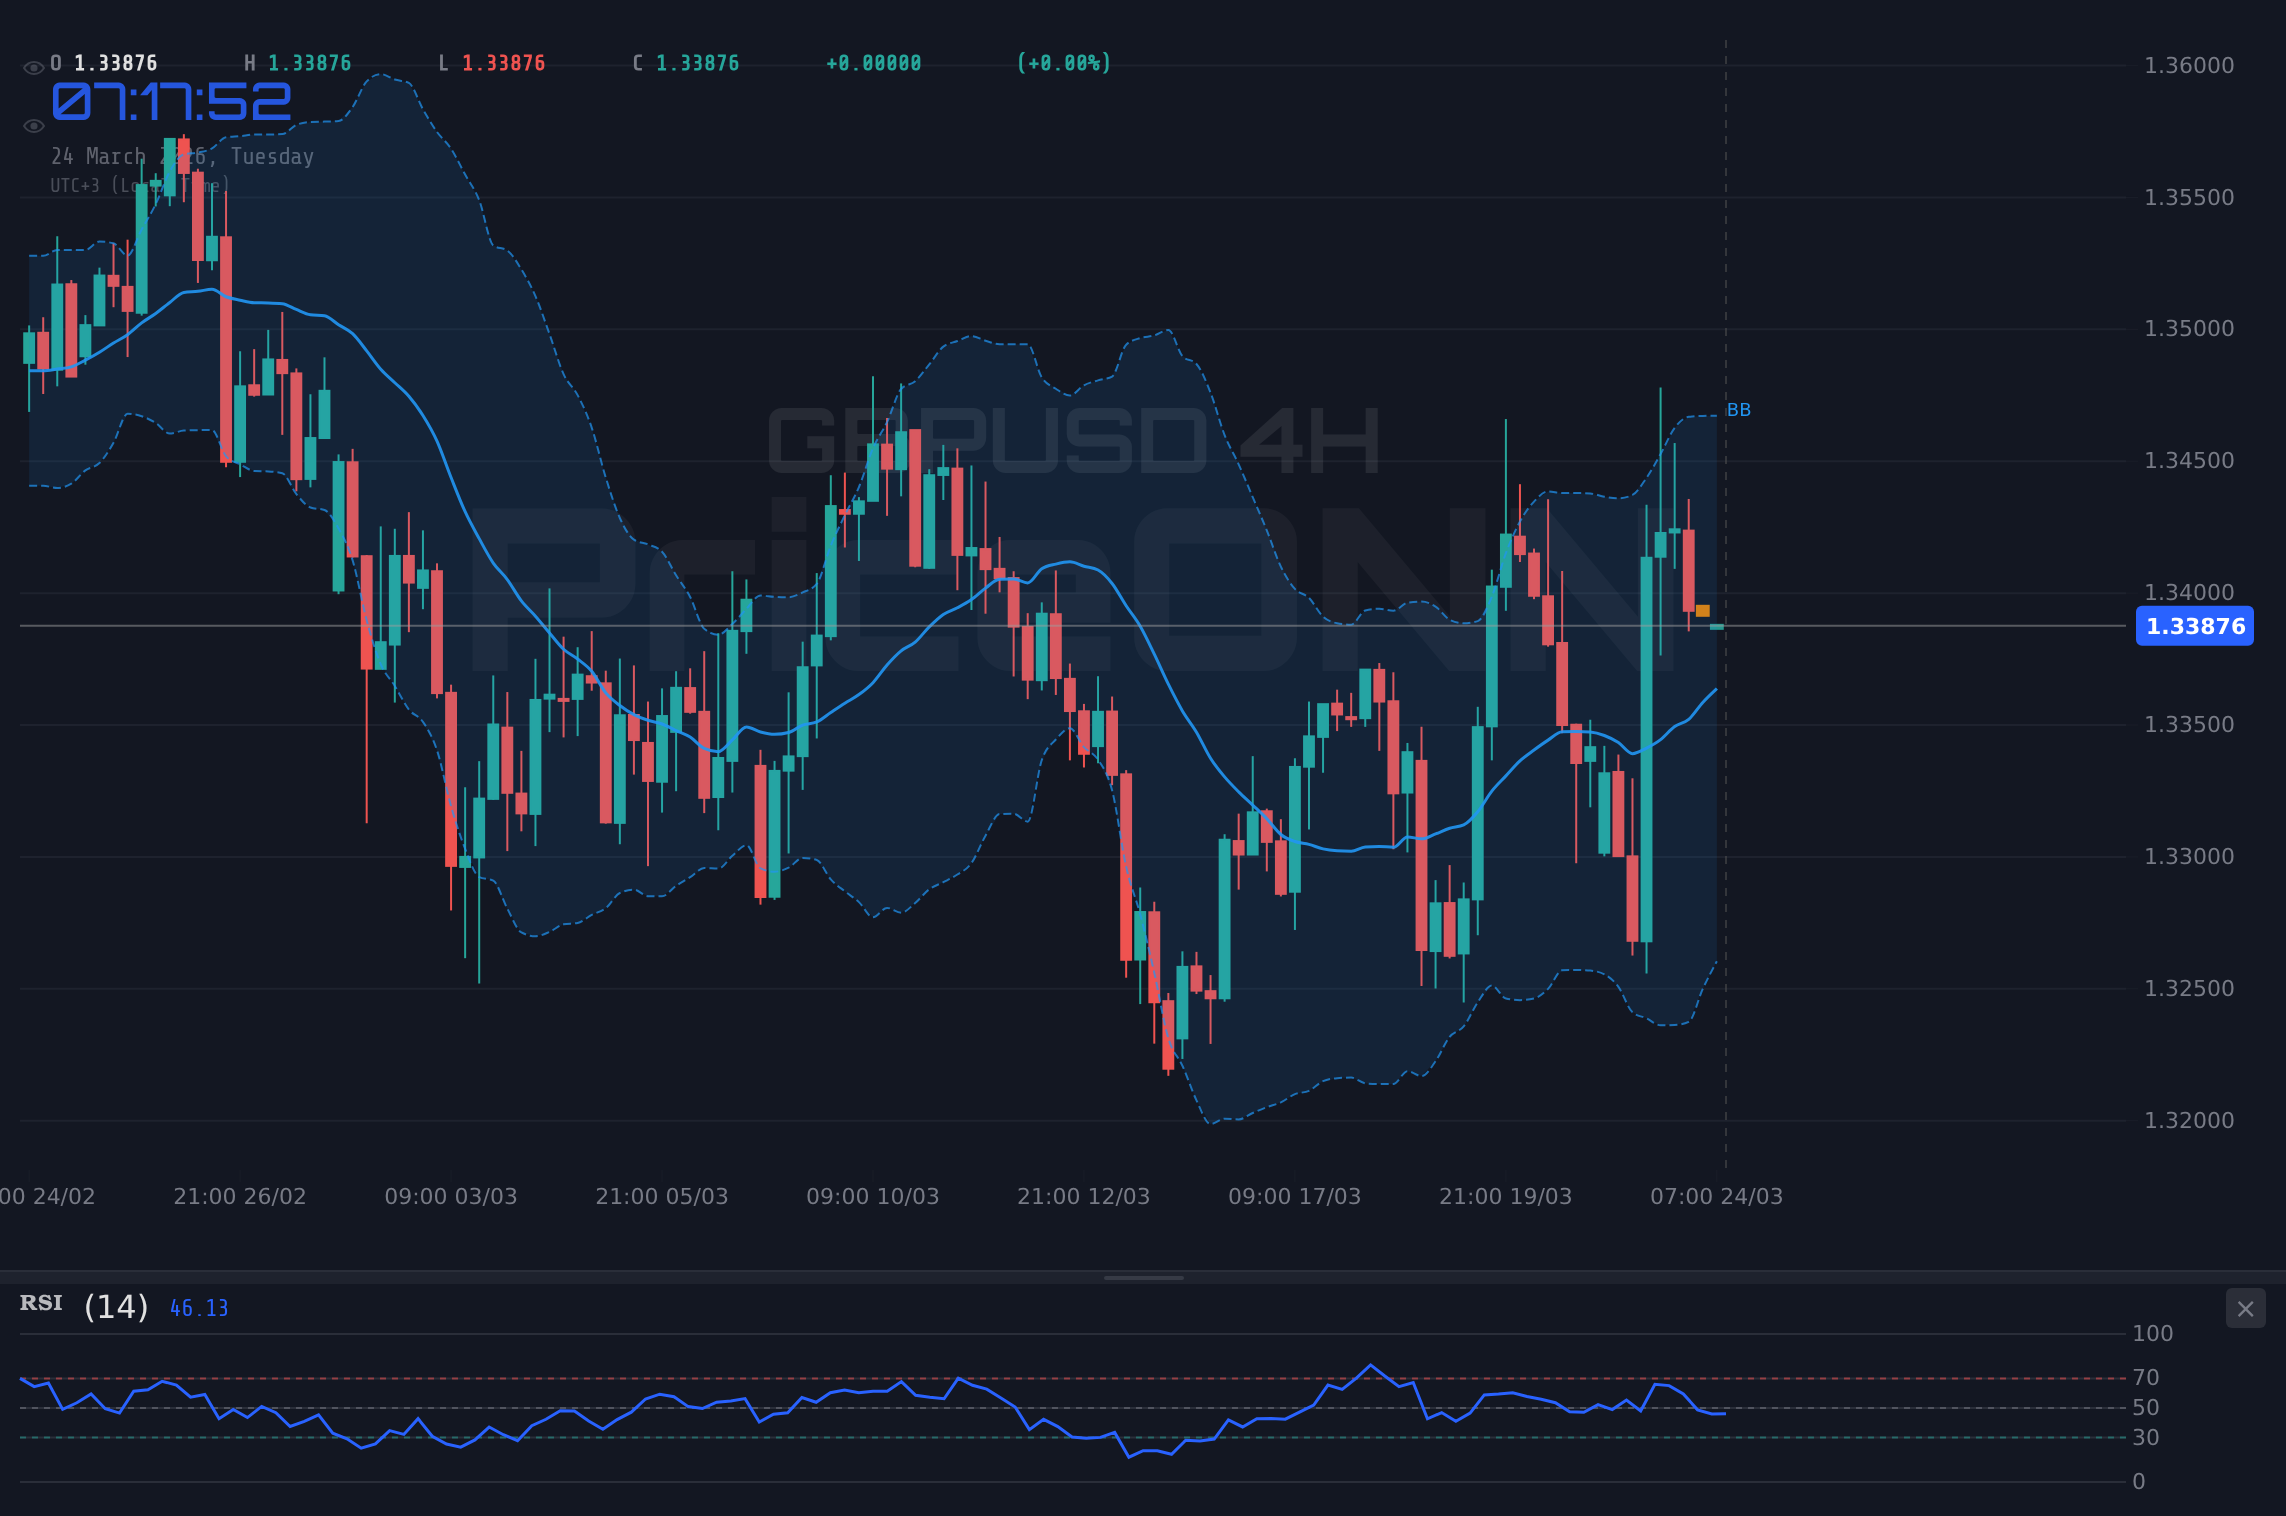
Task: Select the percent change (+0.00%) readout
Action: pos(1063,62)
